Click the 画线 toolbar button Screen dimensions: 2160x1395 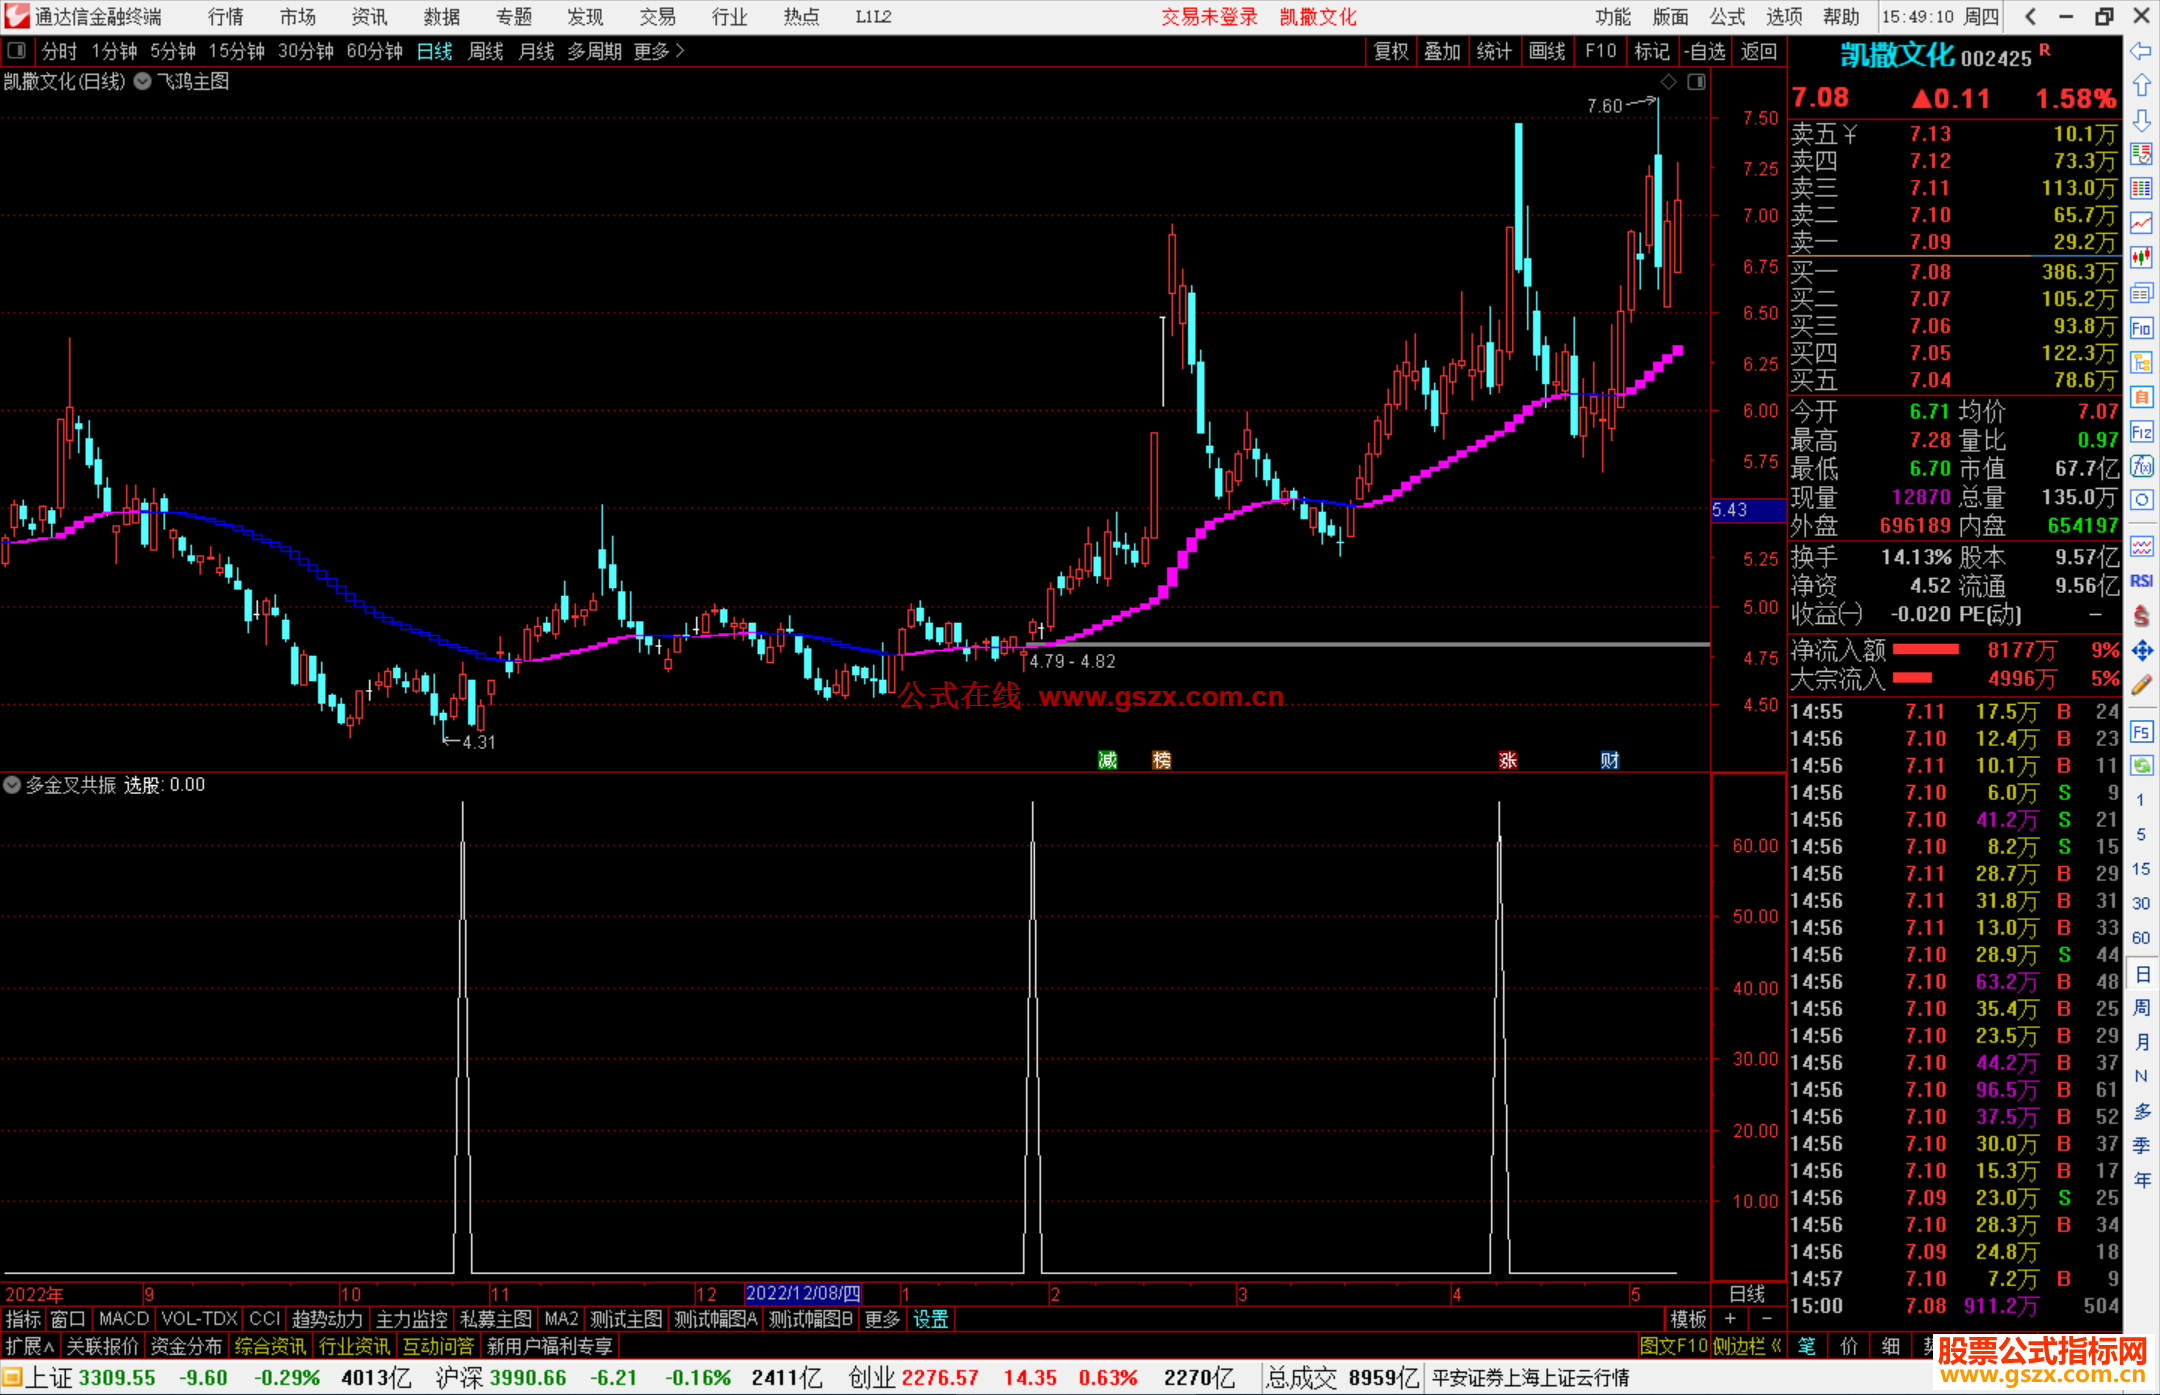coord(1546,51)
